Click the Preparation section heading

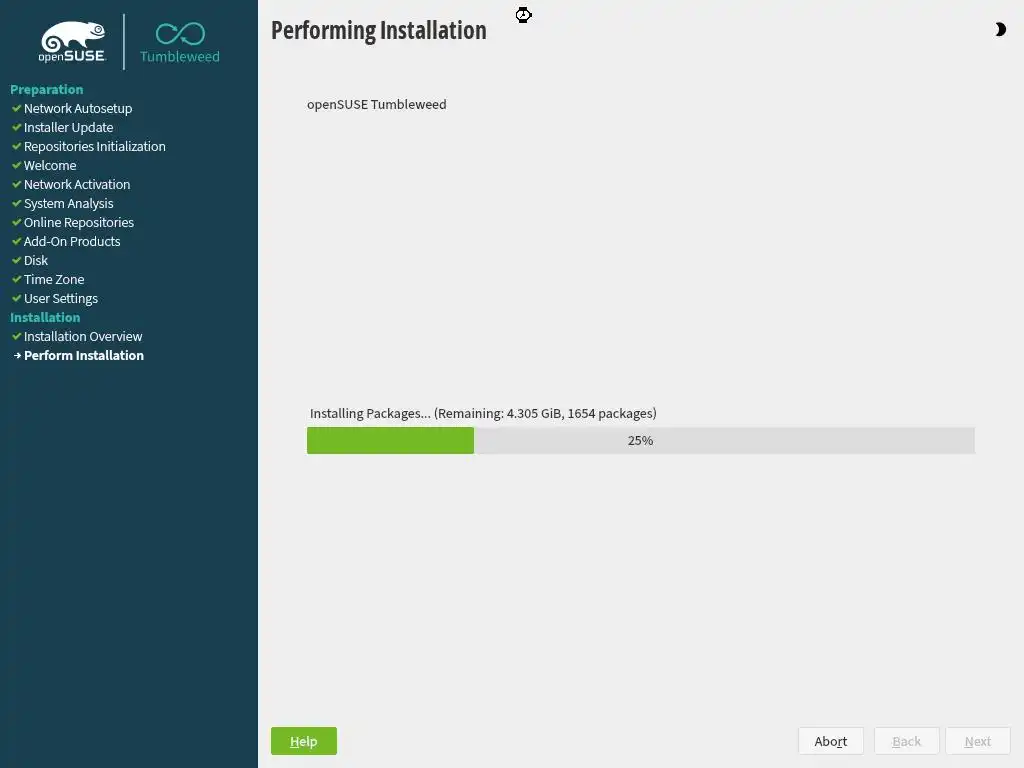click(46, 89)
